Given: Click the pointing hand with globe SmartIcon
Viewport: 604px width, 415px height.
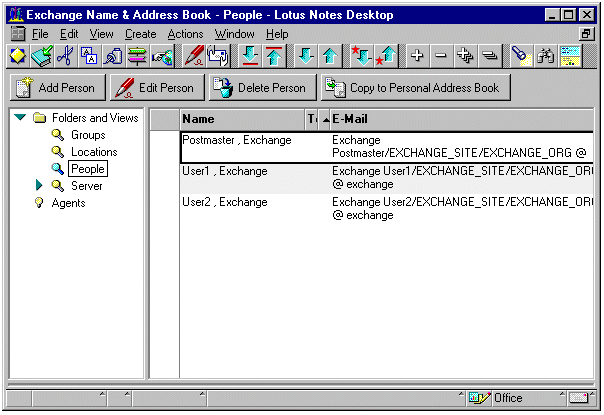Looking at the screenshot, I should (162, 56).
